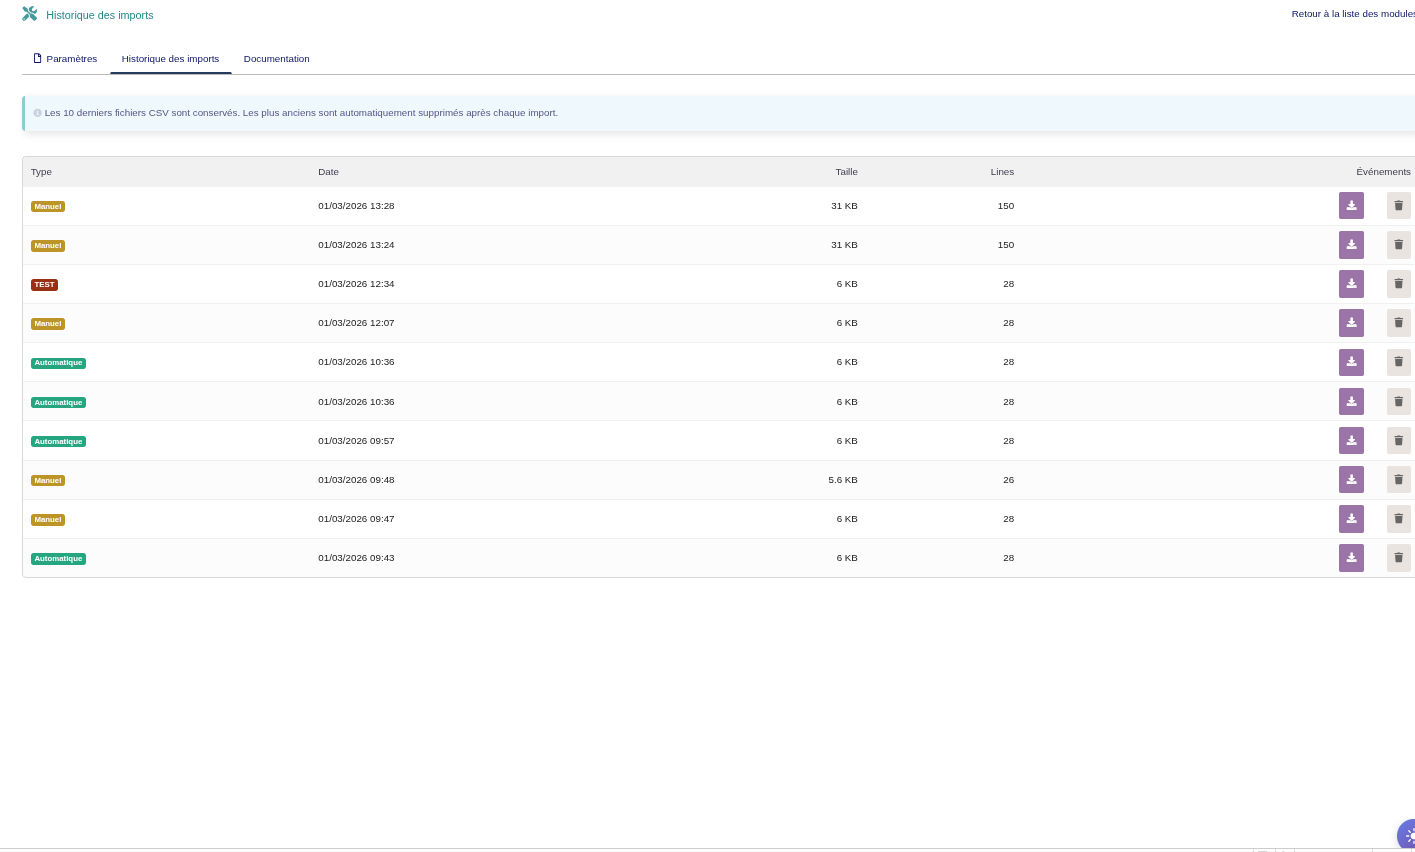Open the floating round widget at bottom right
Viewport: 1415px width, 852px height.
pyautogui.click(x=1408, y=835)
